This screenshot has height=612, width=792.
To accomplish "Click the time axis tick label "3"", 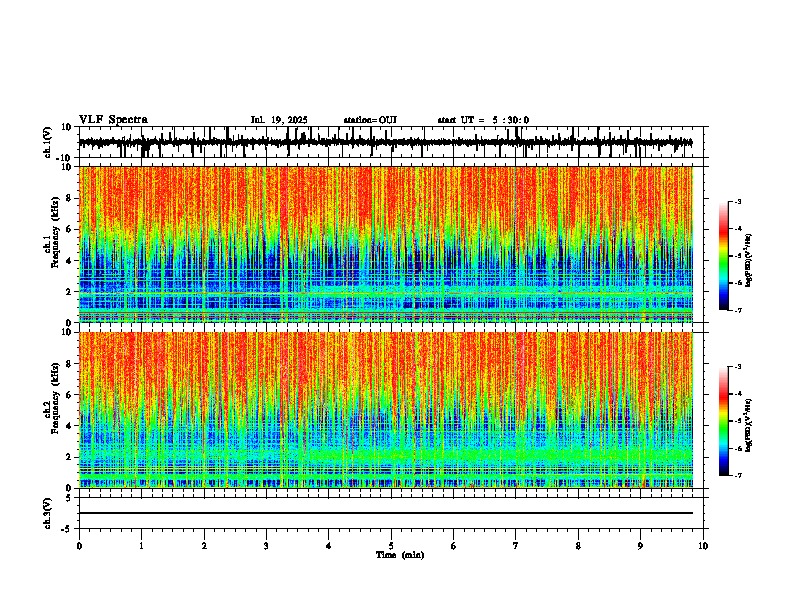I will 266,546.
